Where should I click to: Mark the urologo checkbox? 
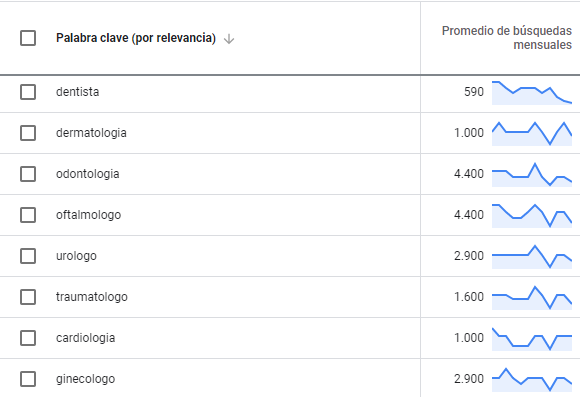pos(28,256)
